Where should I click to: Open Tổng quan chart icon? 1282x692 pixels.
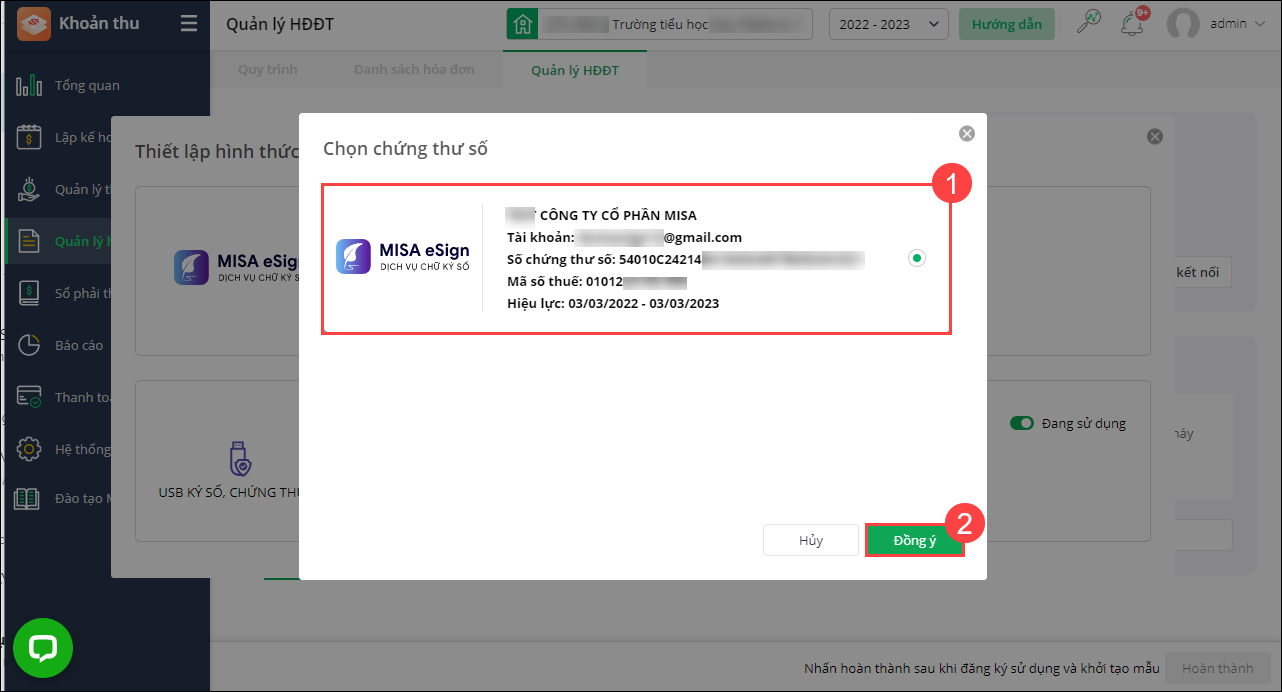coord(29,85)
